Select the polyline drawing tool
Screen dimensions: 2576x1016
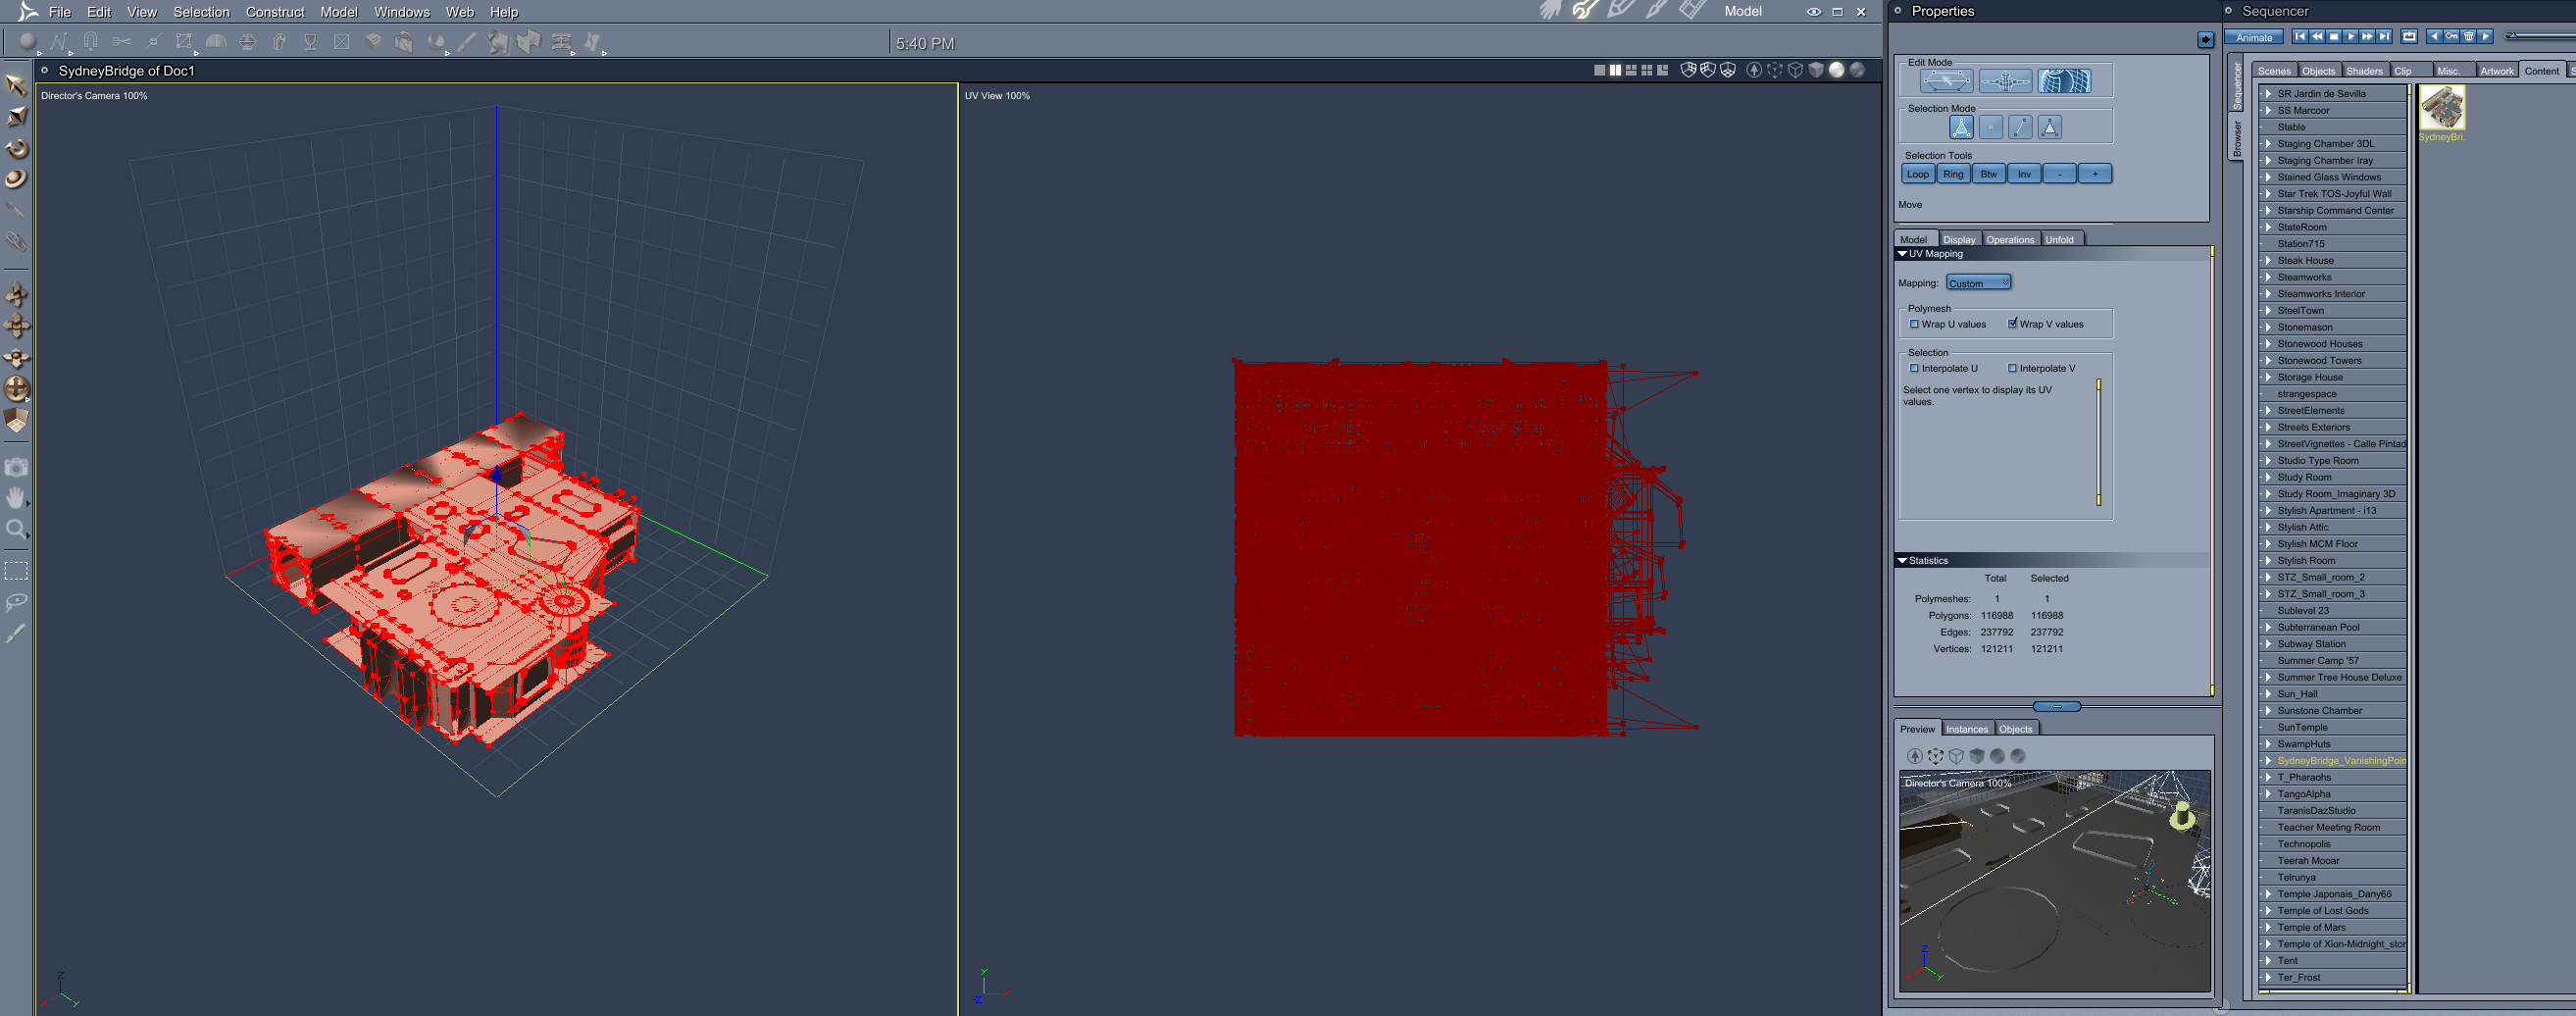pos(58,42)
